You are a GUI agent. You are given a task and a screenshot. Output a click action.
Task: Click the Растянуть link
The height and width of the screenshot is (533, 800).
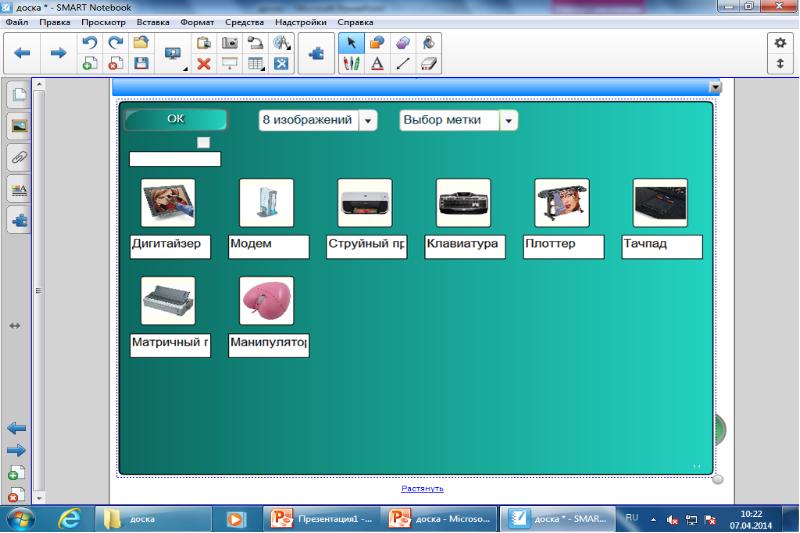tap(422, 489)
